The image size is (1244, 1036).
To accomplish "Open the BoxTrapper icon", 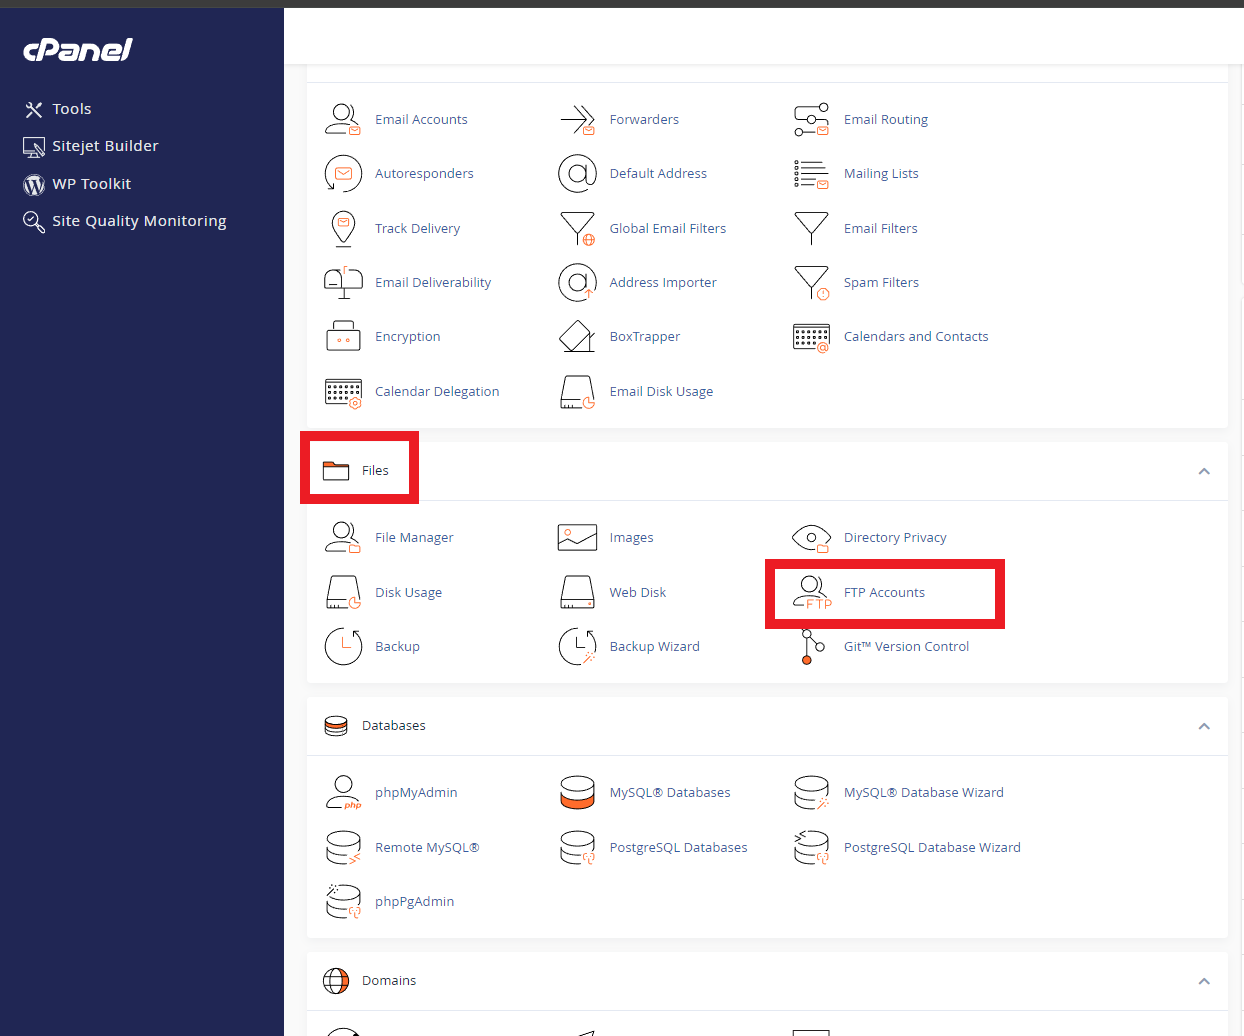I will point(577,336).
